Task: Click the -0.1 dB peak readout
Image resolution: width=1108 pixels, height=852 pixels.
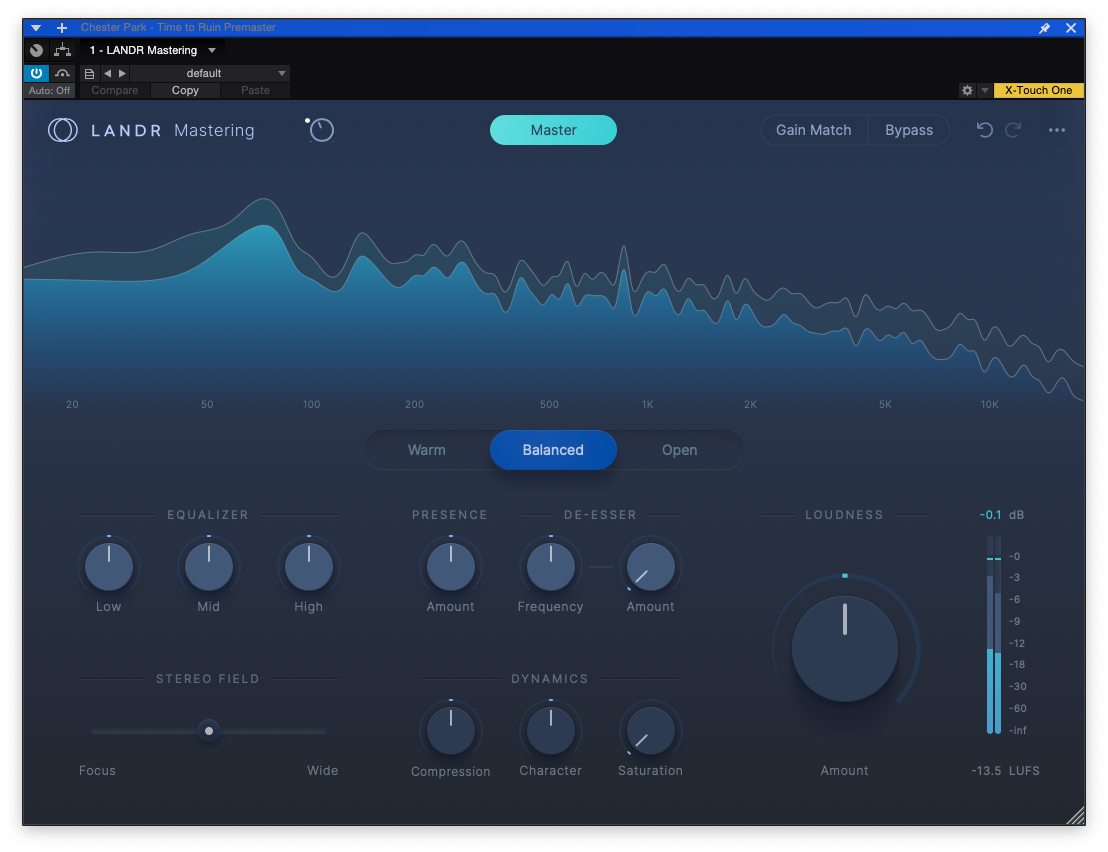Action: click(1001, 515)
